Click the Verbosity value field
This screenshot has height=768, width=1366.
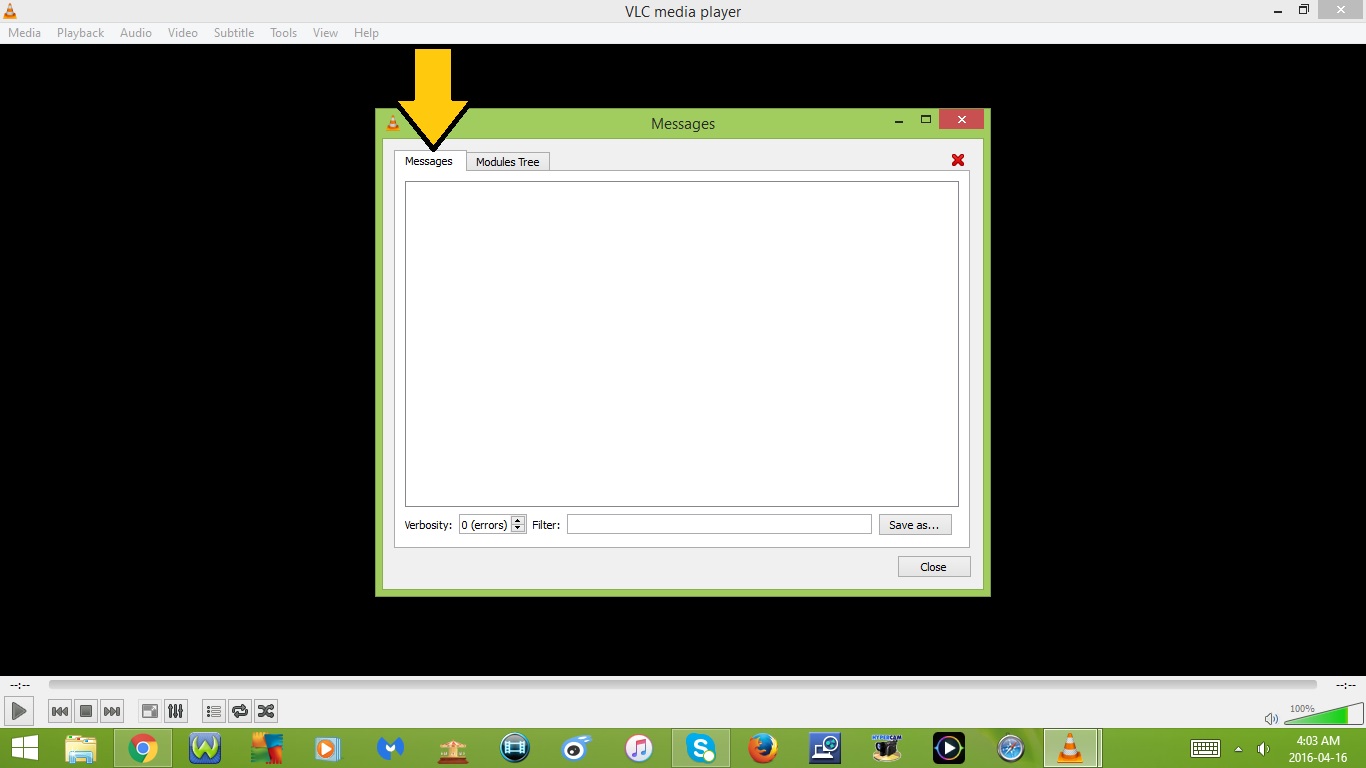click(485, 525)
